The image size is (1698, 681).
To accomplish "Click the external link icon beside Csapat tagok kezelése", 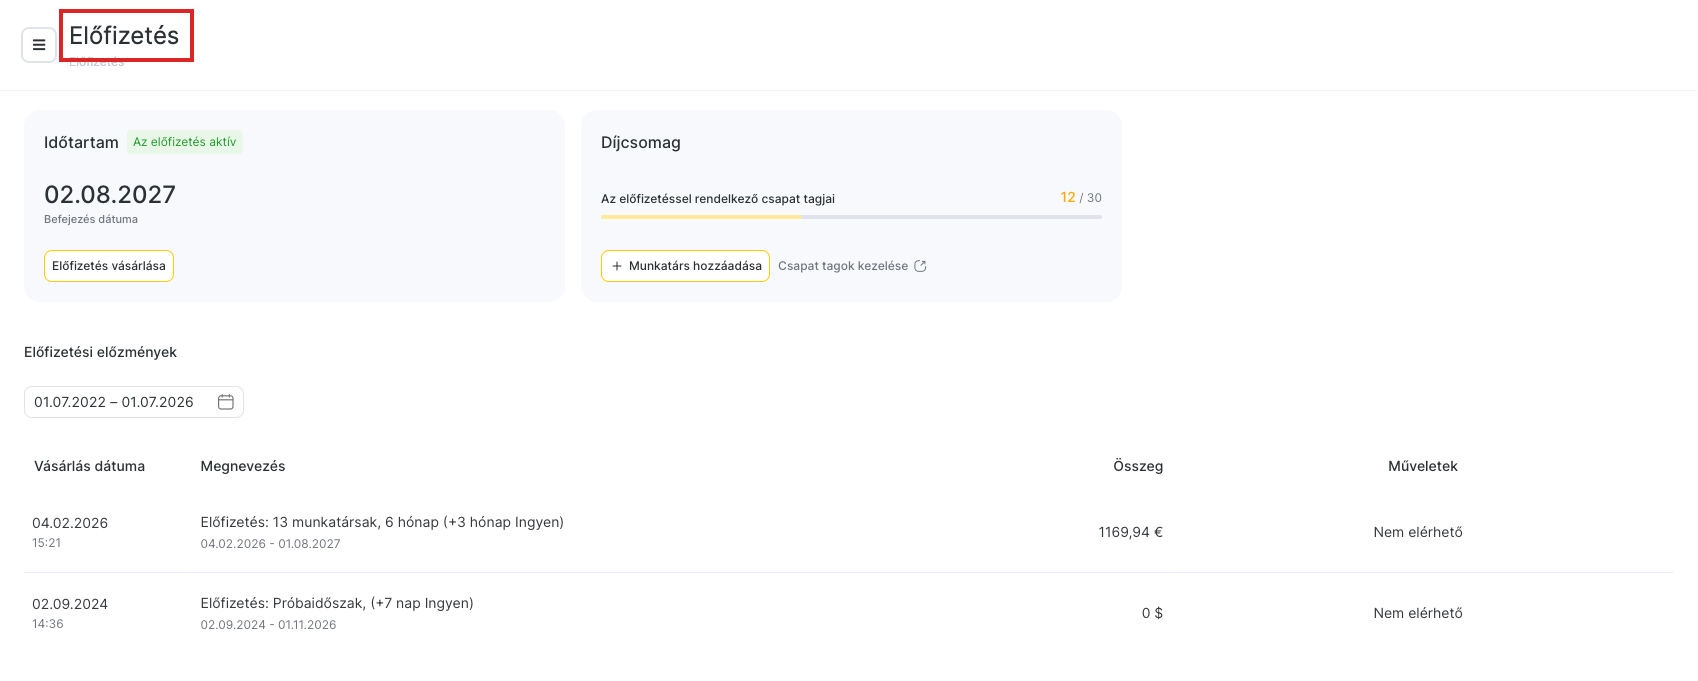I will point(920,266).
